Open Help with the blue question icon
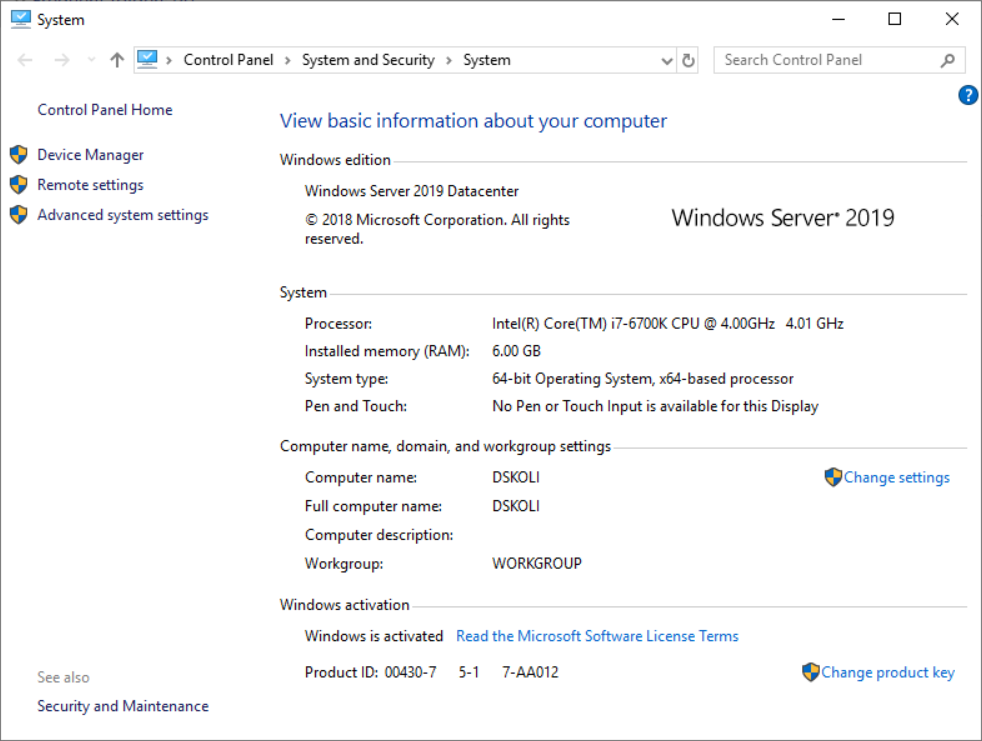The height and width of the screenshot is (741, 982). (x=968, y=95)
